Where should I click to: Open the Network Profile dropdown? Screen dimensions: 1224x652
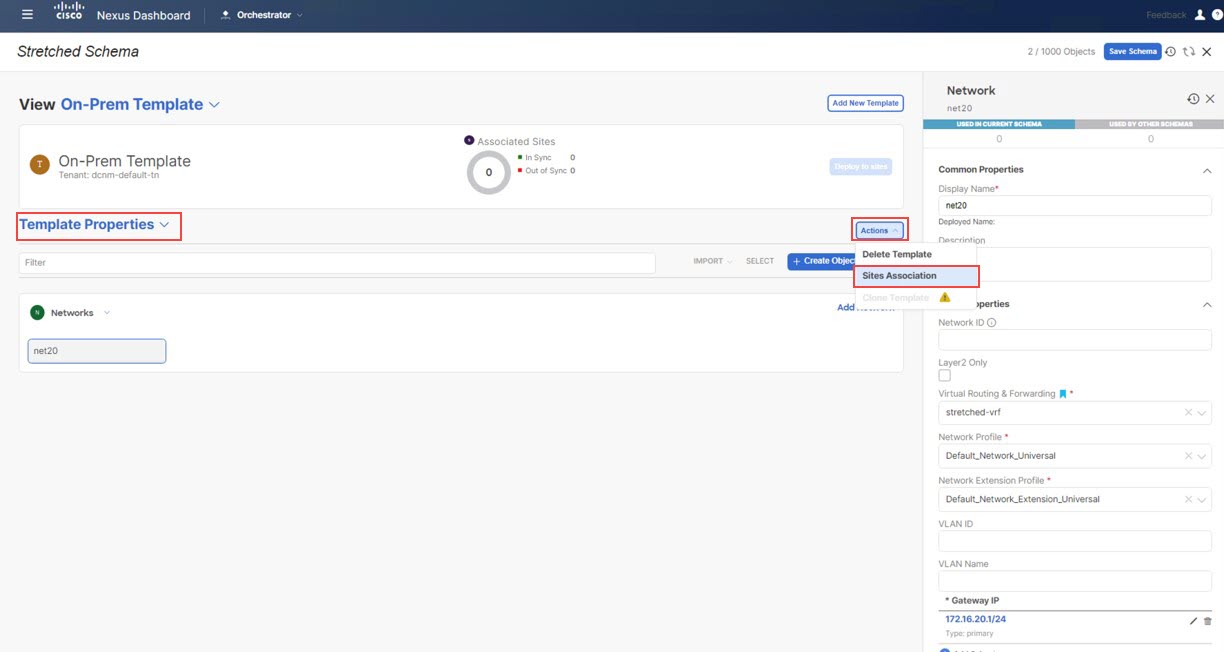pos(1203,456)
